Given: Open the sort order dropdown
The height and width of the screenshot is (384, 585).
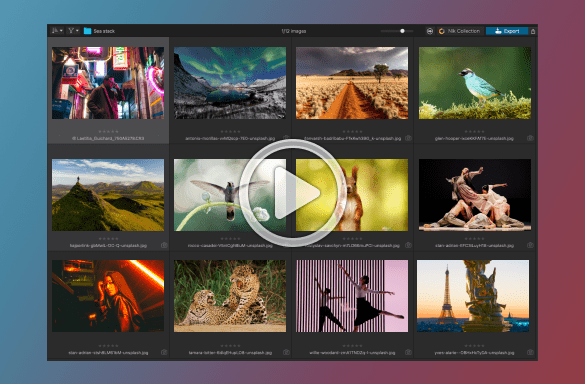Looking at the screenshot, I should pos(57,31).
